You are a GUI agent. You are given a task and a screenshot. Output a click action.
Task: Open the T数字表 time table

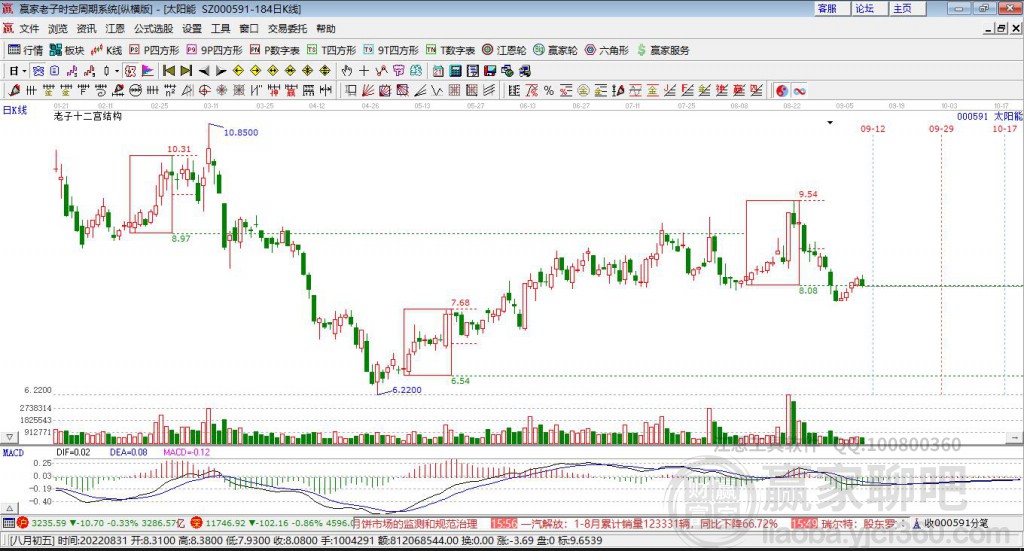tap(451, 50)
